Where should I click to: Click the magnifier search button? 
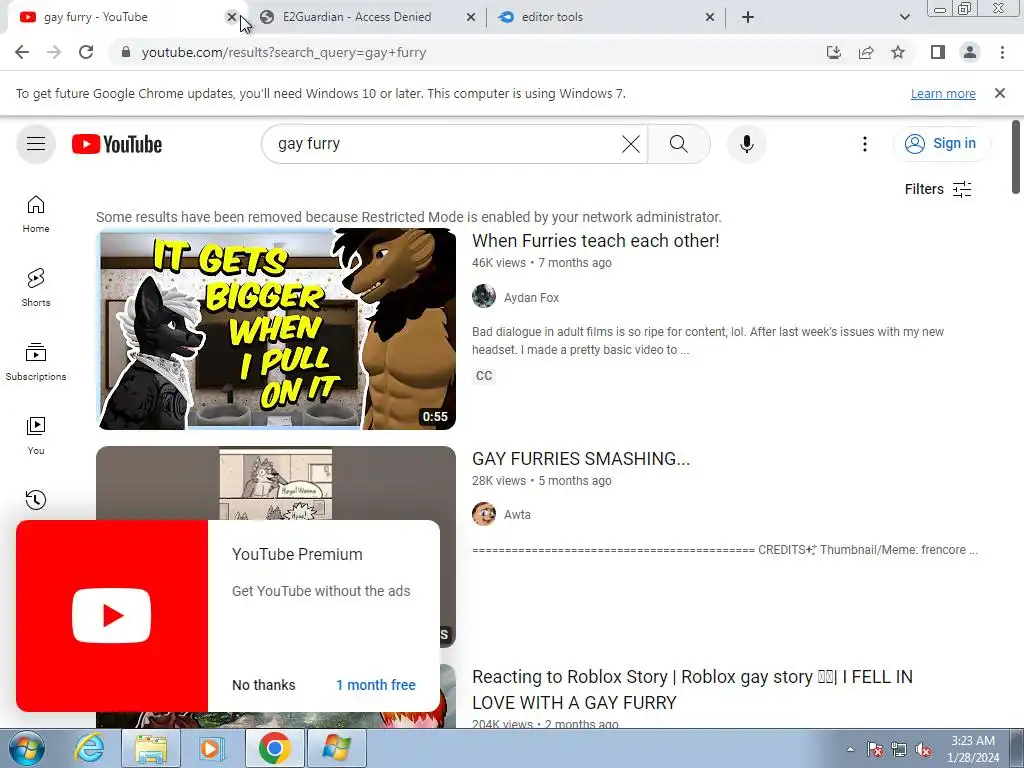tap(679, 144)
